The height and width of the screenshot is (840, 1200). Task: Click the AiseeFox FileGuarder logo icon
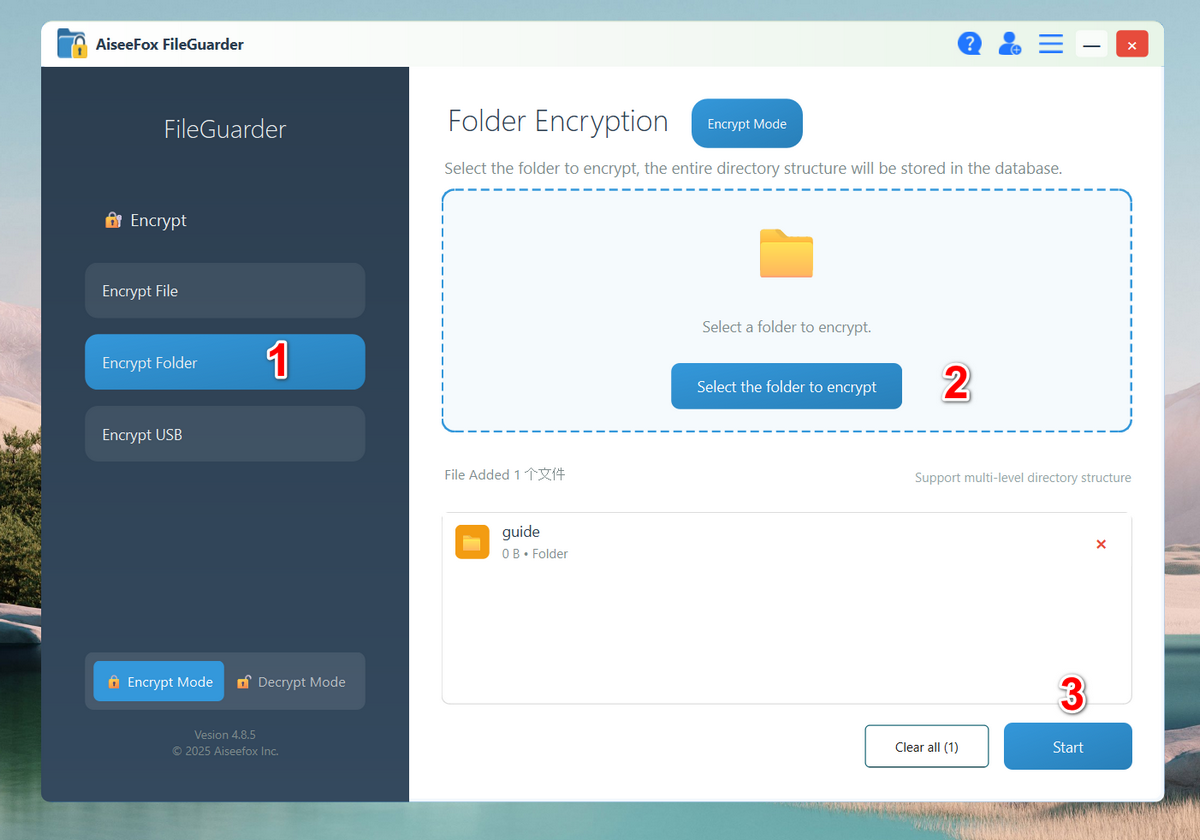click(69, 43)
